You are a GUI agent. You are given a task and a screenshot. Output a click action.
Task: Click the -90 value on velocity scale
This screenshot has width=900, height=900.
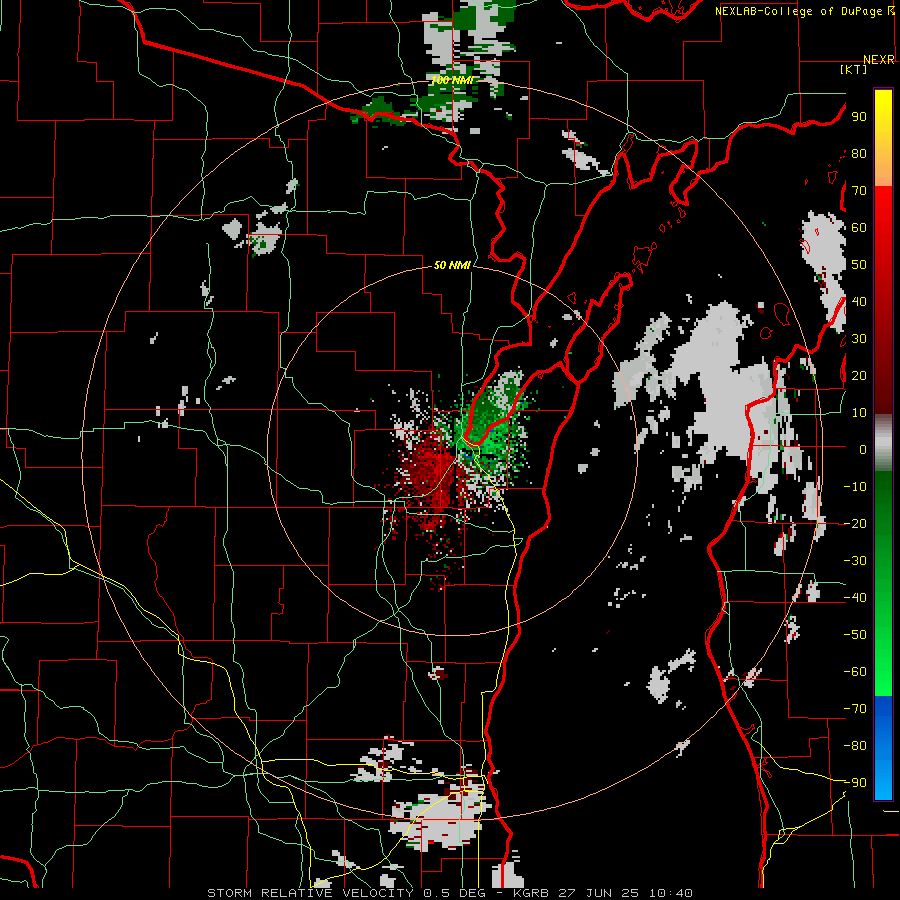tap(855, 782)
